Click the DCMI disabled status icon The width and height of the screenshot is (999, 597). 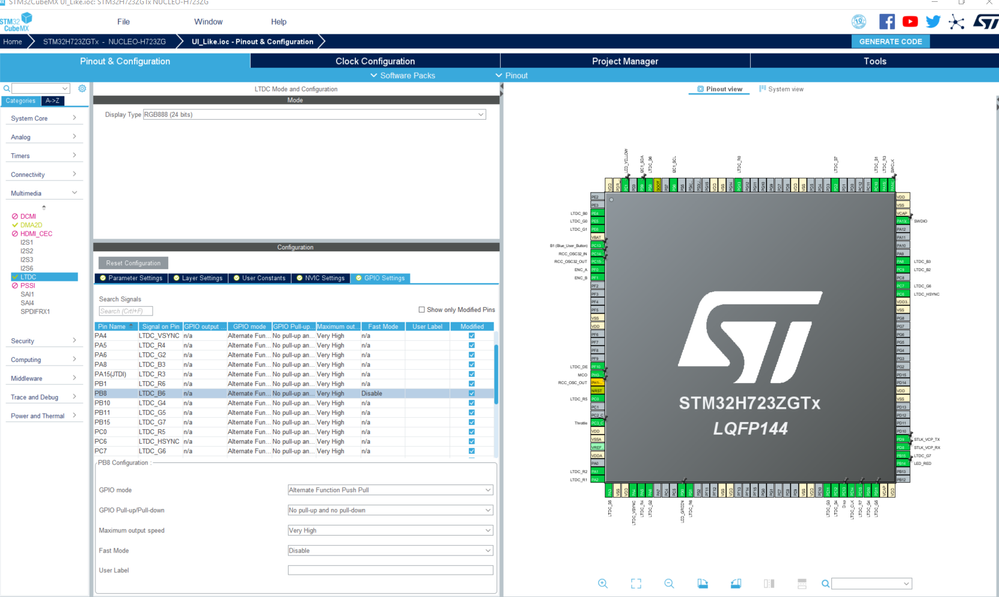point(15,217)
